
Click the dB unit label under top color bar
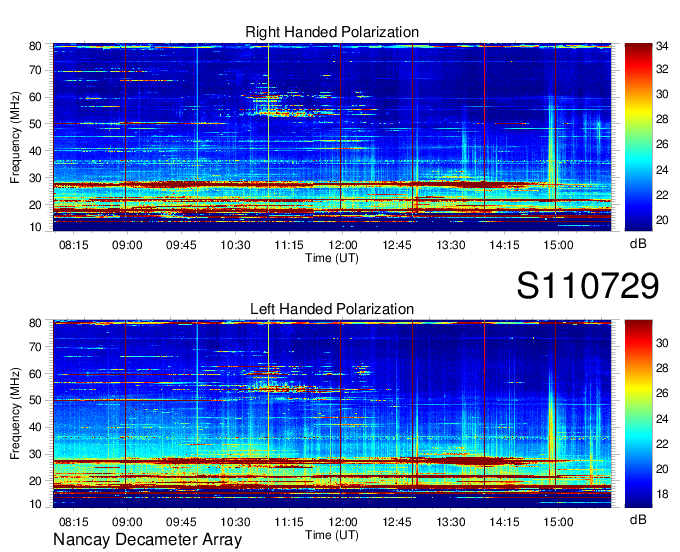click(638, 244)
